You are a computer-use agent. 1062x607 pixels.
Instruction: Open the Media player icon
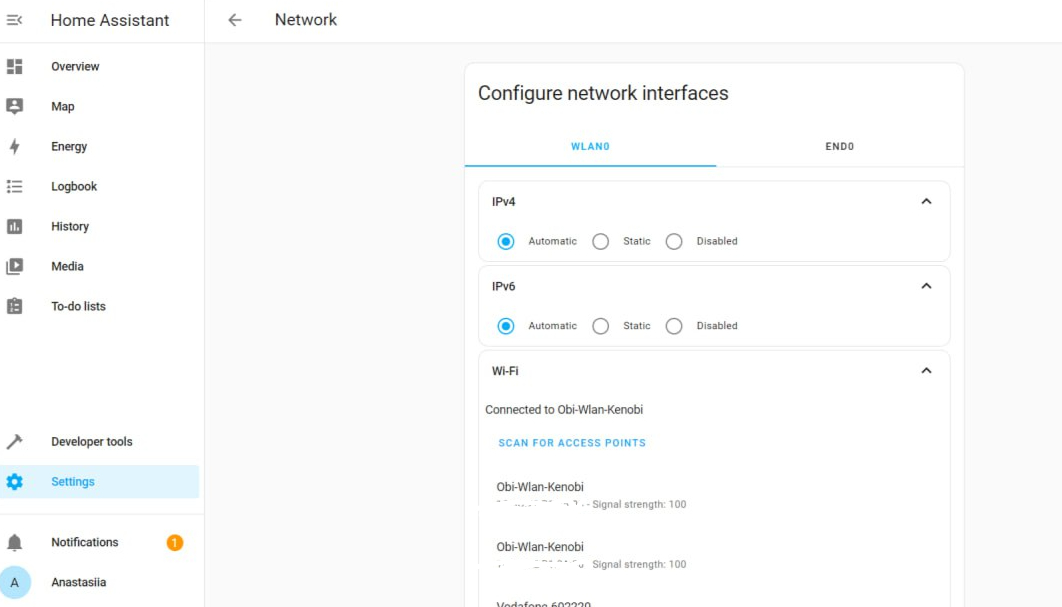(x=15, y=266)
